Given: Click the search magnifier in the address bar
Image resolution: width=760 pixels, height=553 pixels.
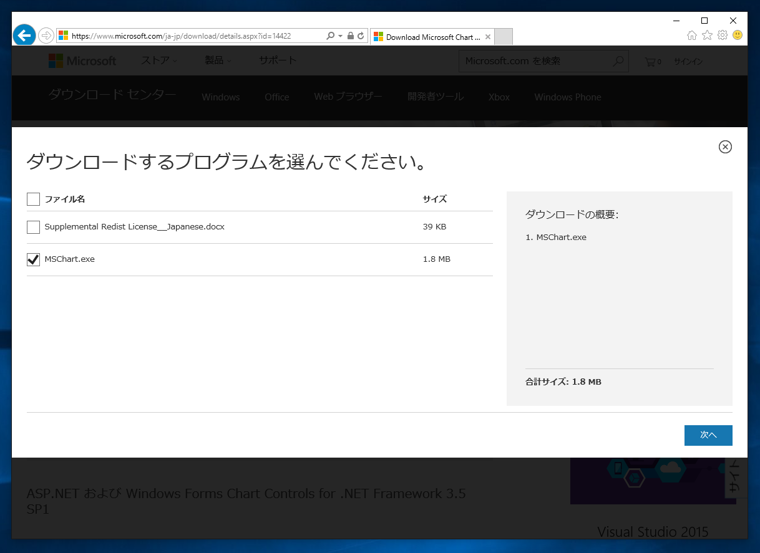Looking at the screenshot, I should [330, 36].
